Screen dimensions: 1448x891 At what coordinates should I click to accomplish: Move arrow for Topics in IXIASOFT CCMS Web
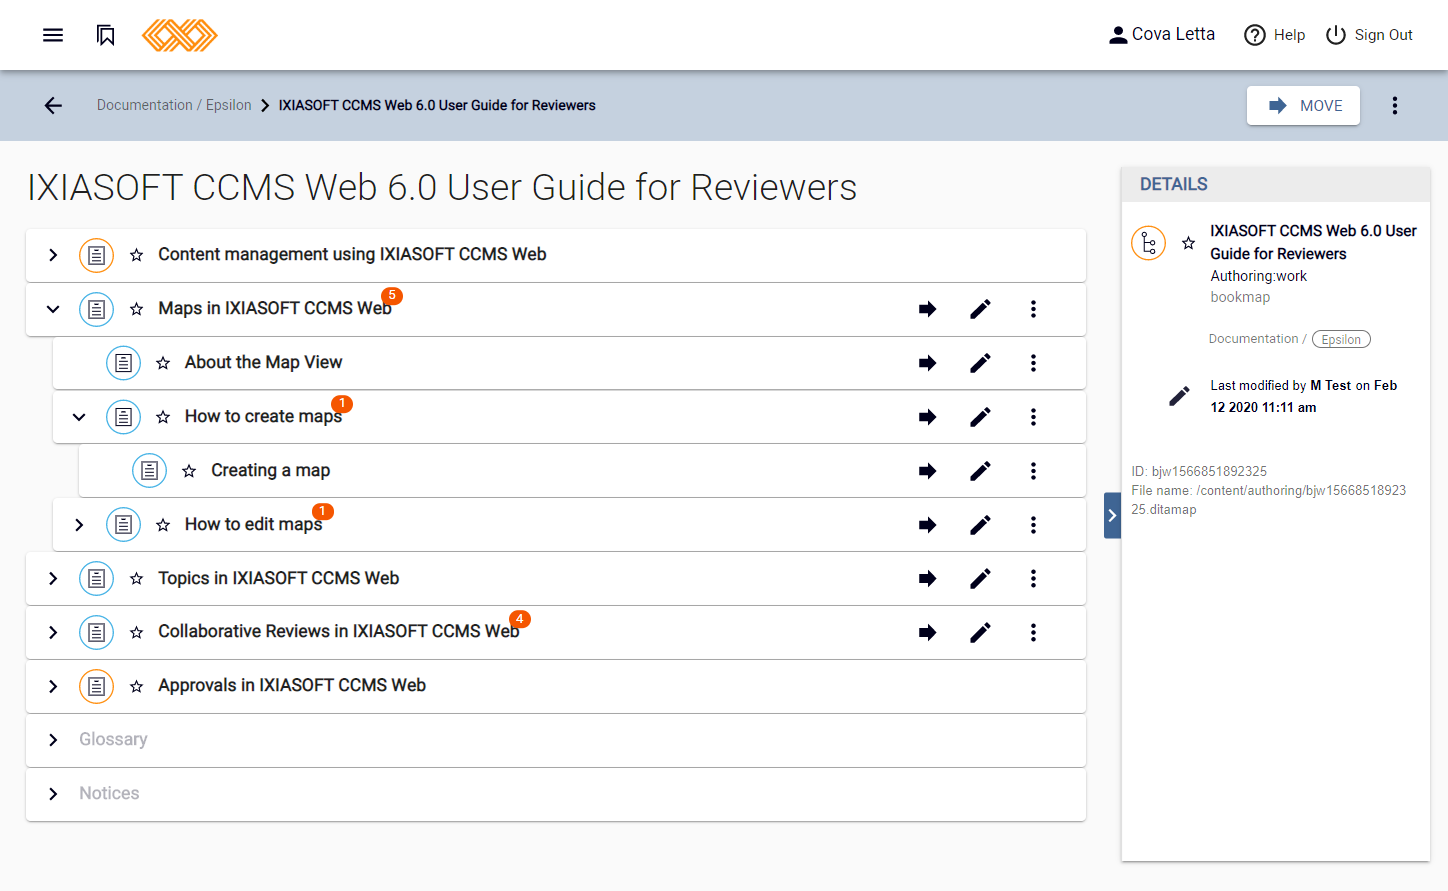(927, 579)
